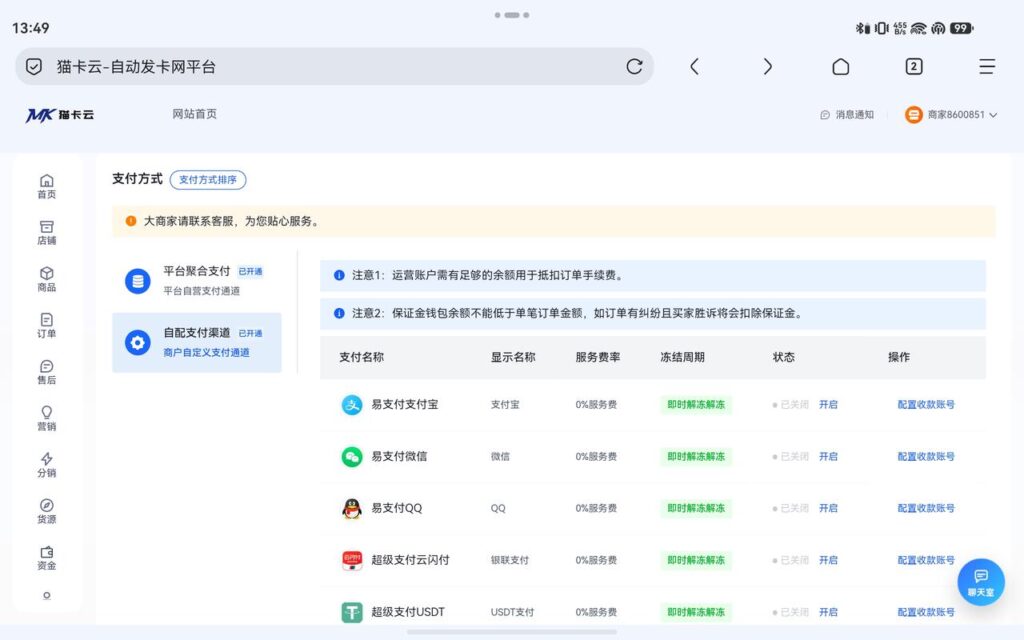Screen dimensions: 1024x640
Task: Open the 店铺 store sidebar icon
Action: (46, 232)
